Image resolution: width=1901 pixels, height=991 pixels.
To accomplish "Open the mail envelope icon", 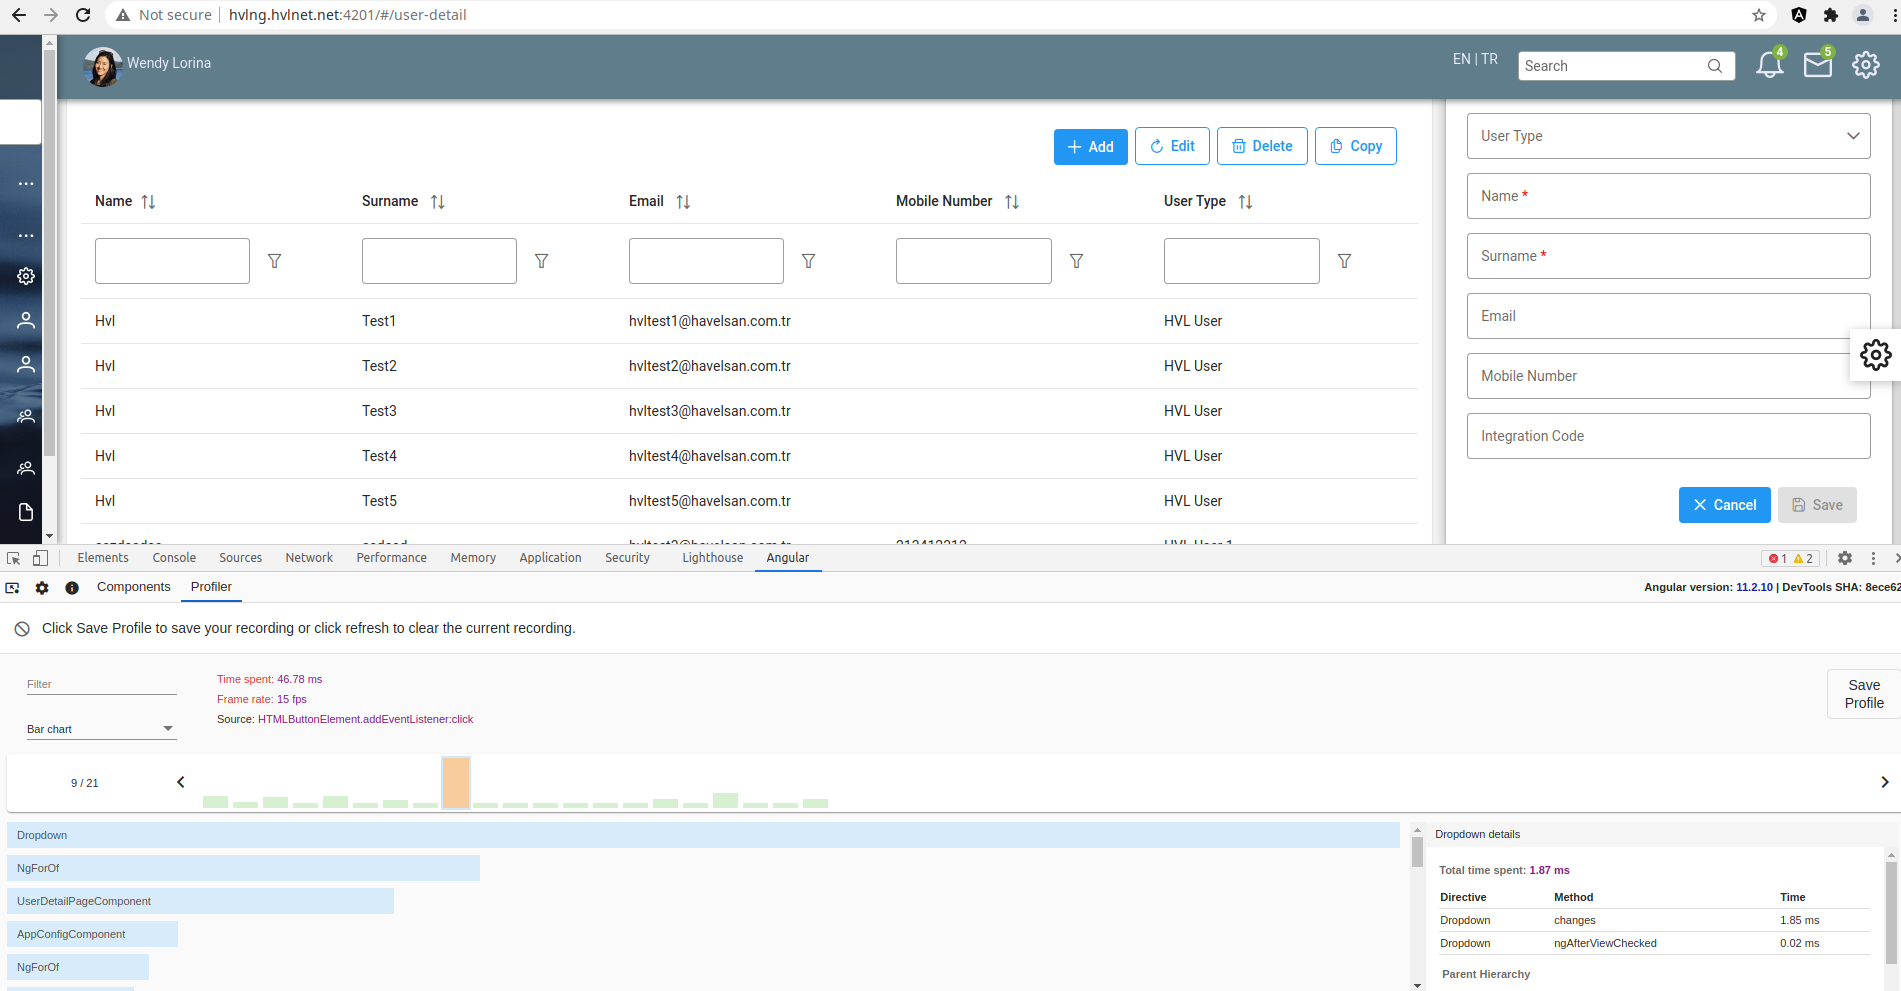I will 1817,66.
